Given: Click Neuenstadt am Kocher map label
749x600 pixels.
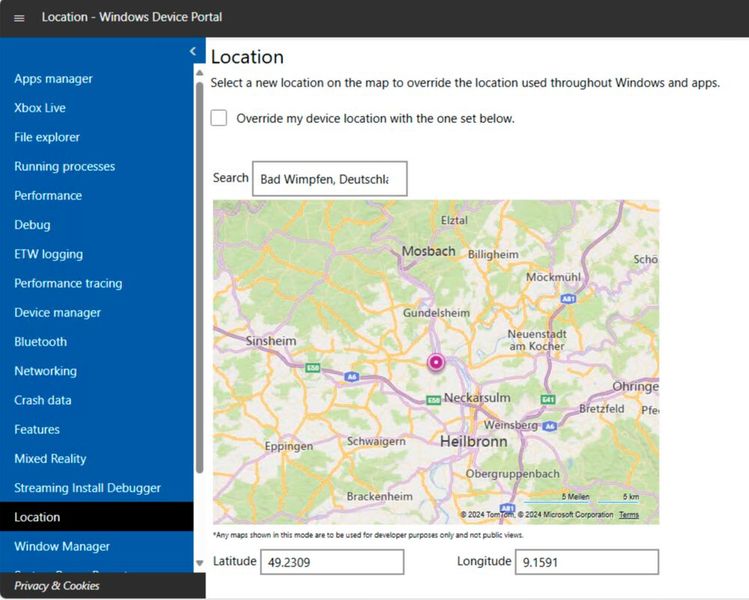Looking at the screenshot, I should coord(537,340).
